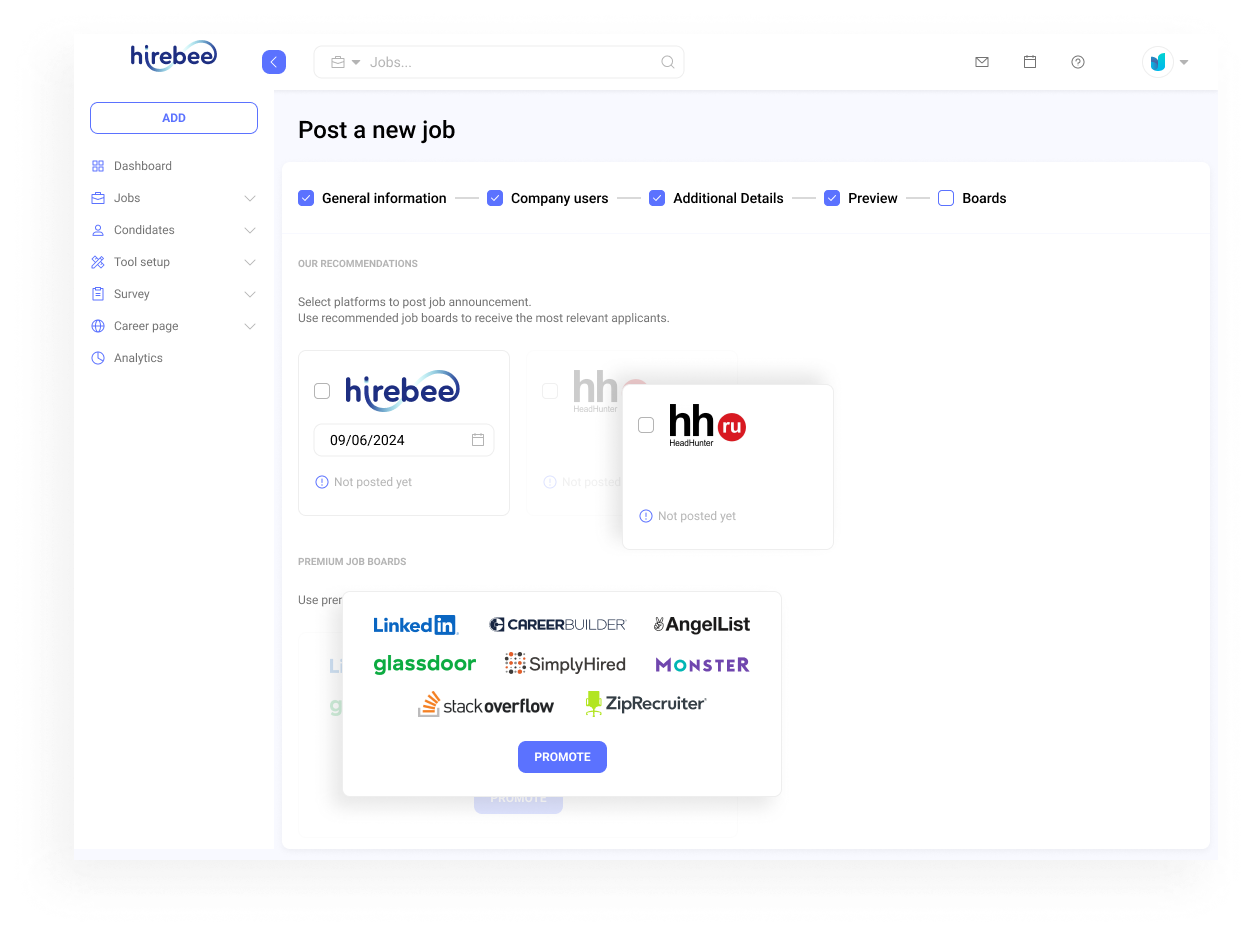Select the hh.ru job board checkbox
This screenshot has width=1252, height=934.
coord(645,424)
